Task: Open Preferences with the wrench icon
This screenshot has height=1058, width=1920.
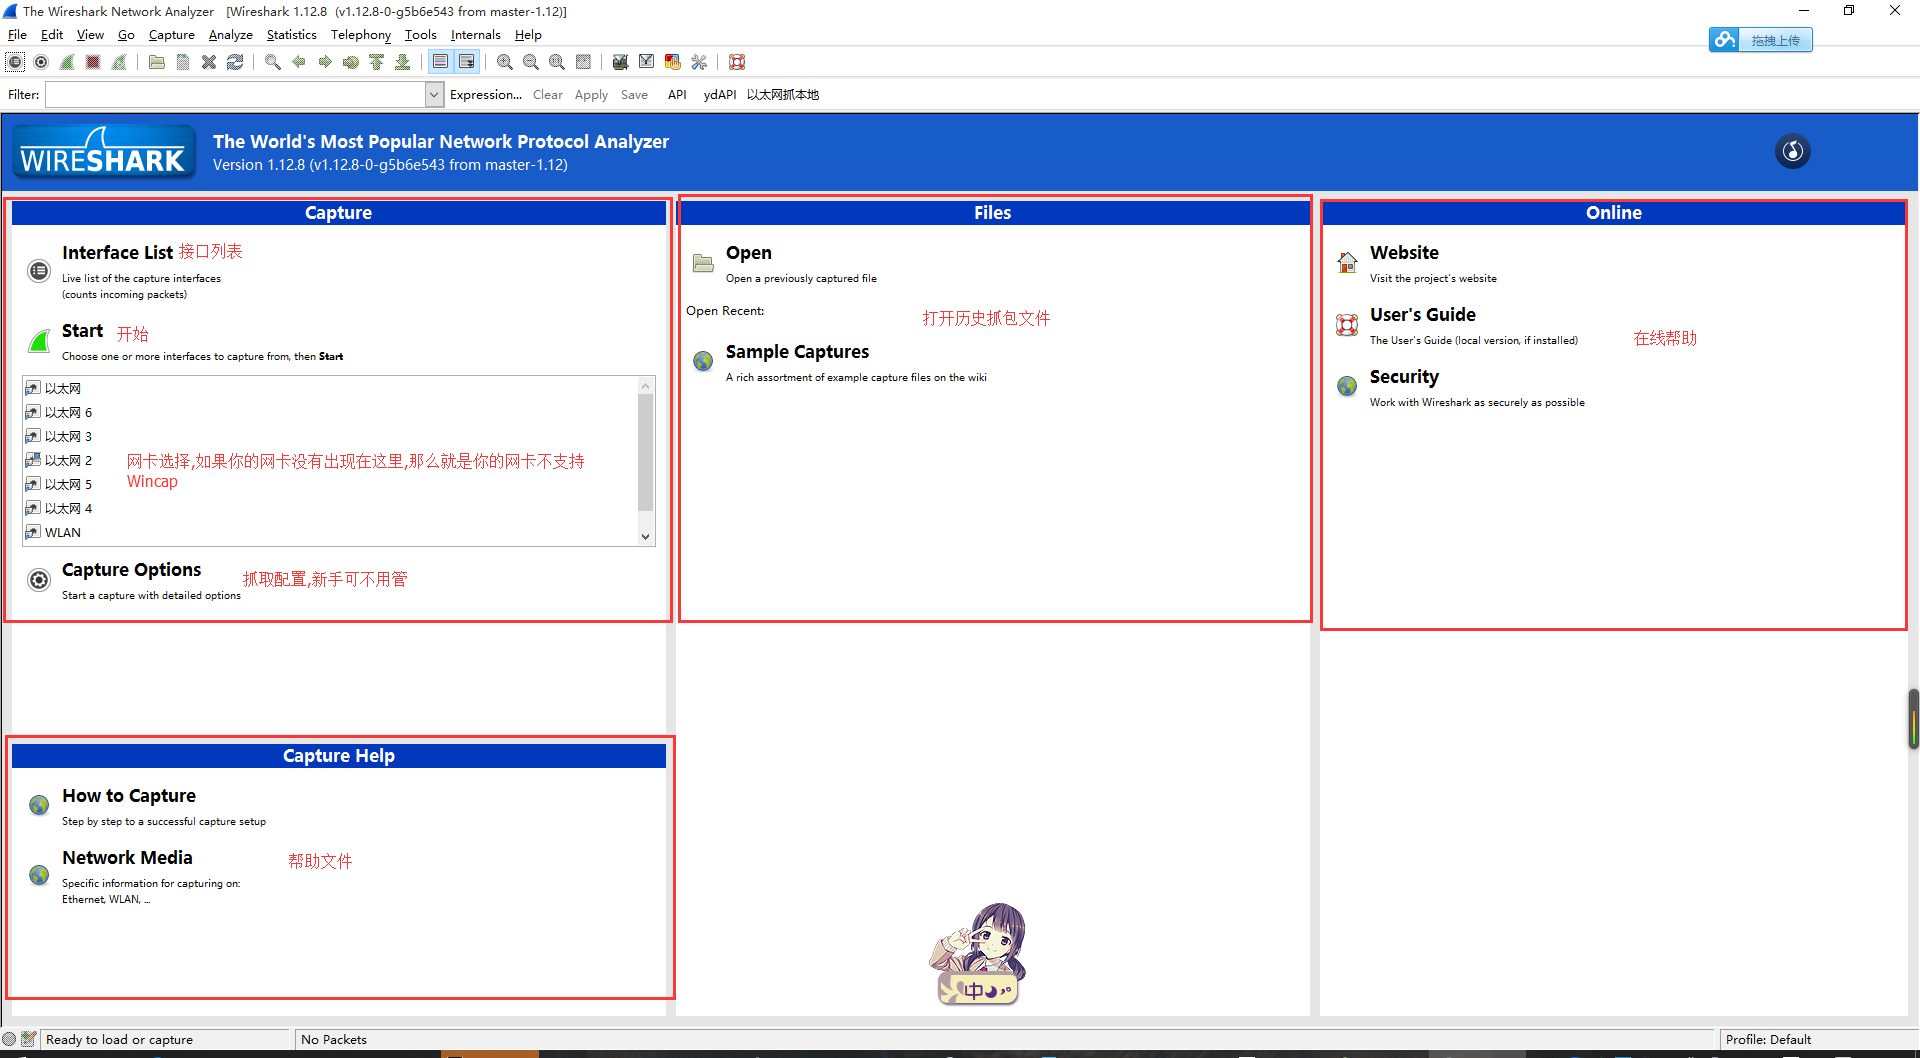Action: point(699,61)
